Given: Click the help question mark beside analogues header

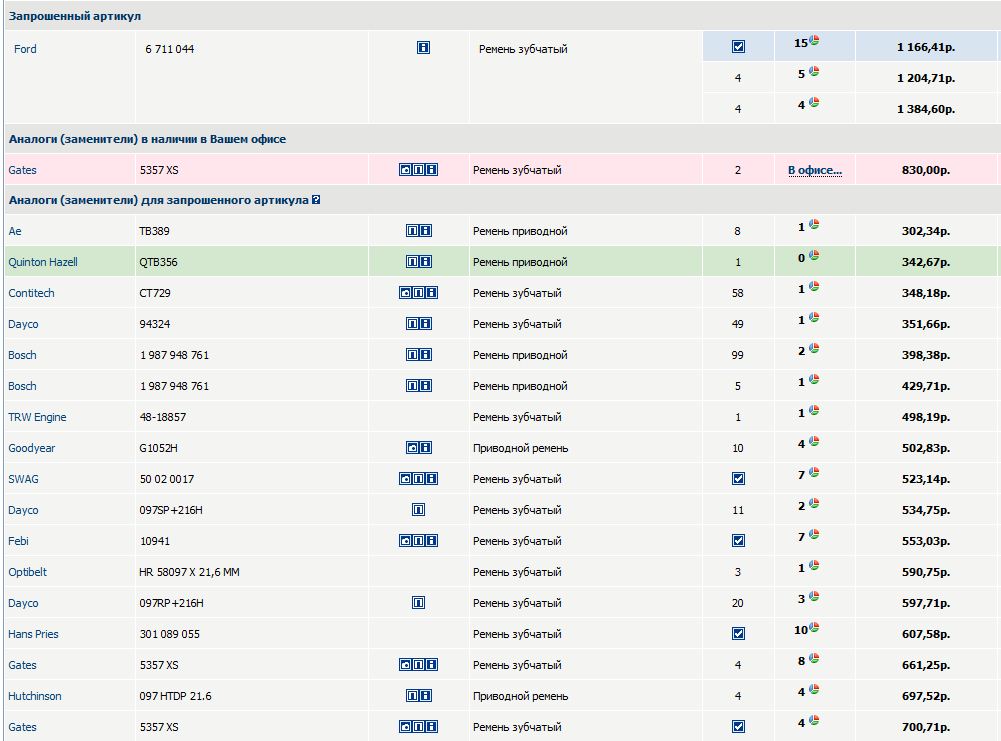Looking at the screenshot, I should coord(316,200).
